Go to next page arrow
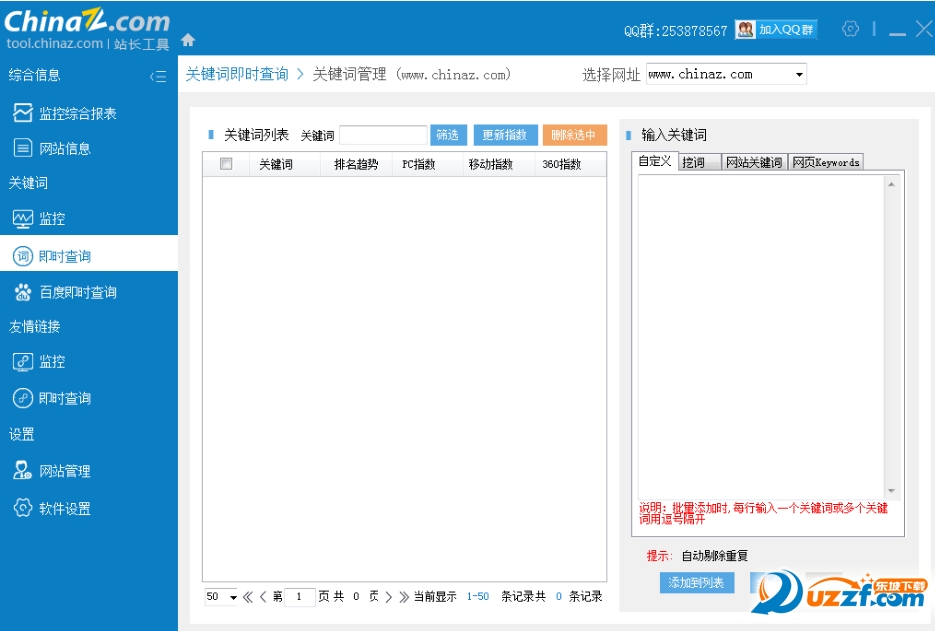 [x=389, y=596]
